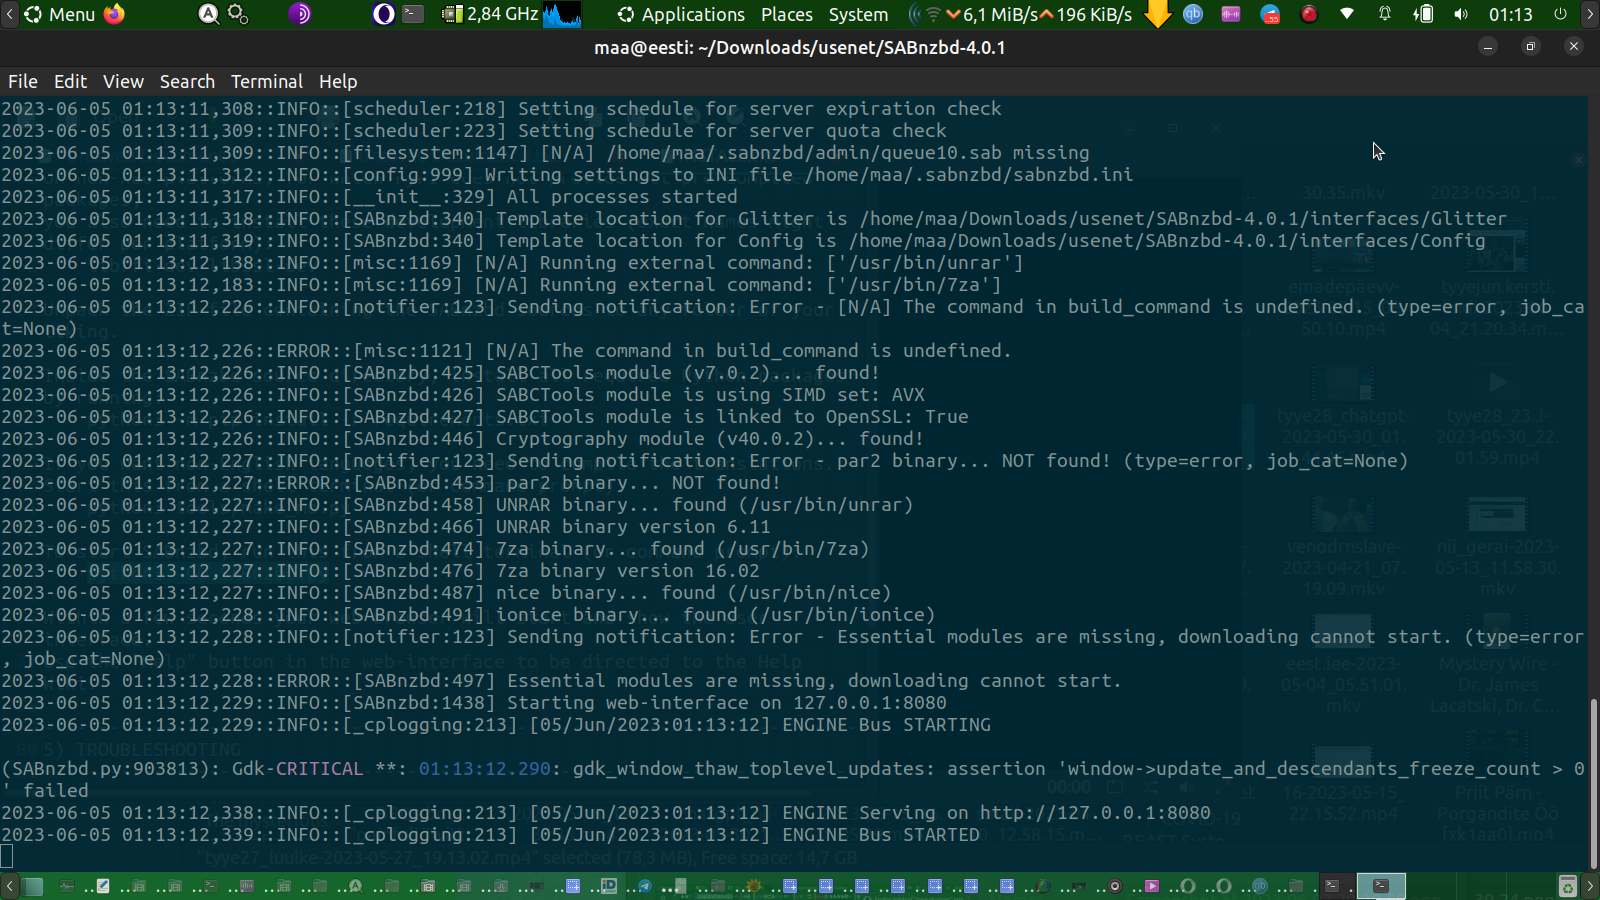
Task: Click the show desktop button in bottom panel
Action: click(33, 886)
